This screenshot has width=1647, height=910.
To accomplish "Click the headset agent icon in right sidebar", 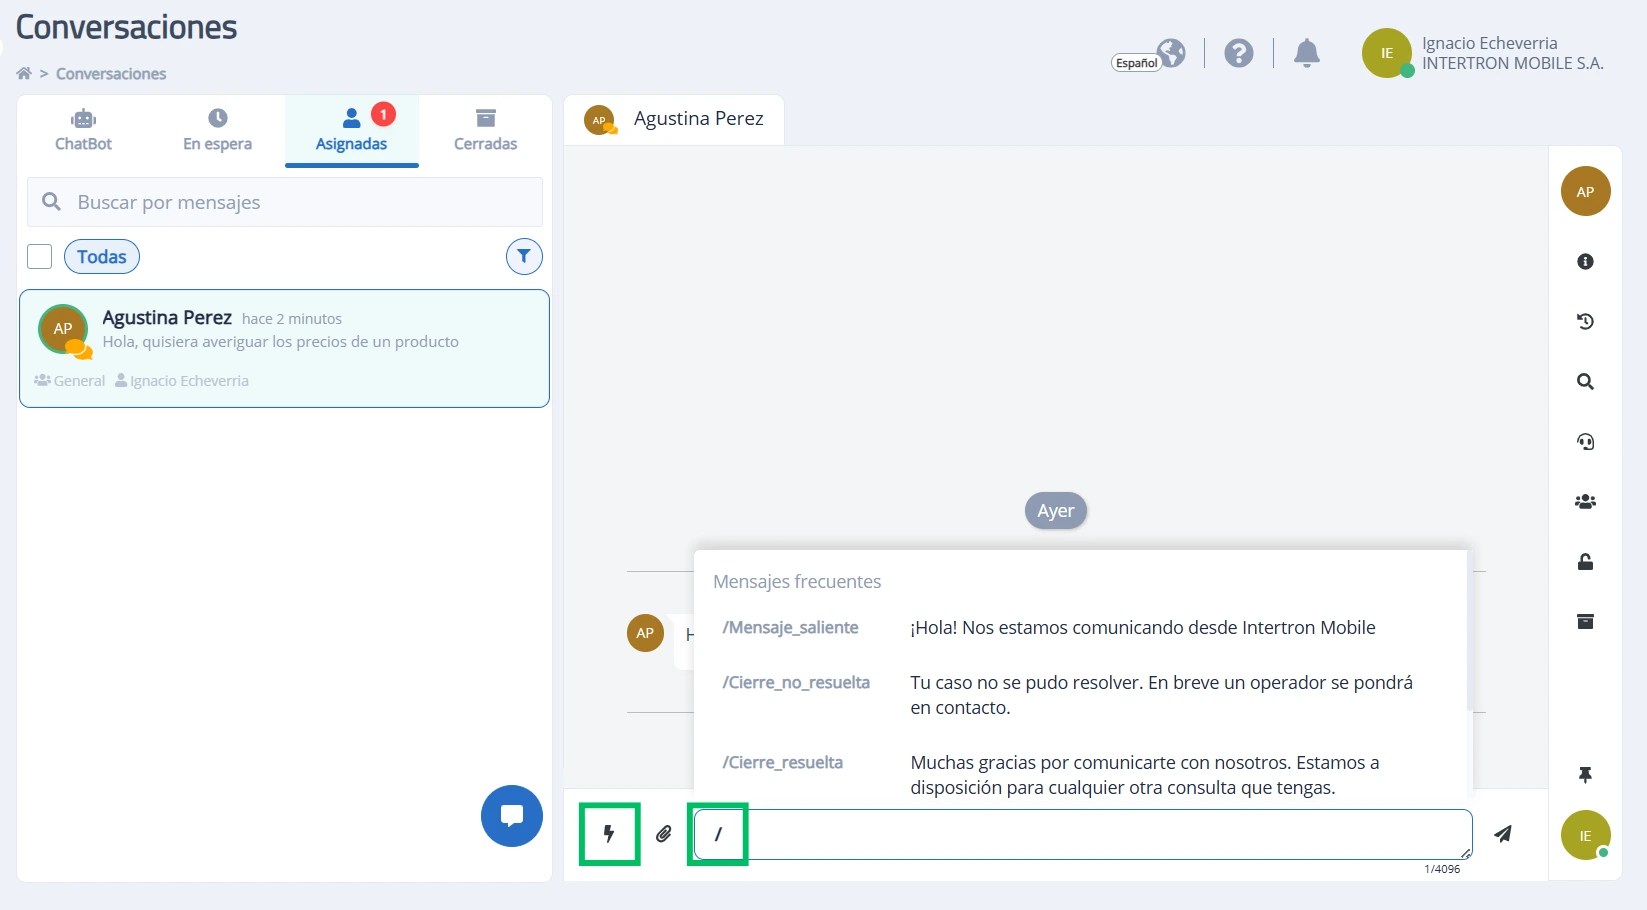I will pyautogui.click(x=1585, y=442).
